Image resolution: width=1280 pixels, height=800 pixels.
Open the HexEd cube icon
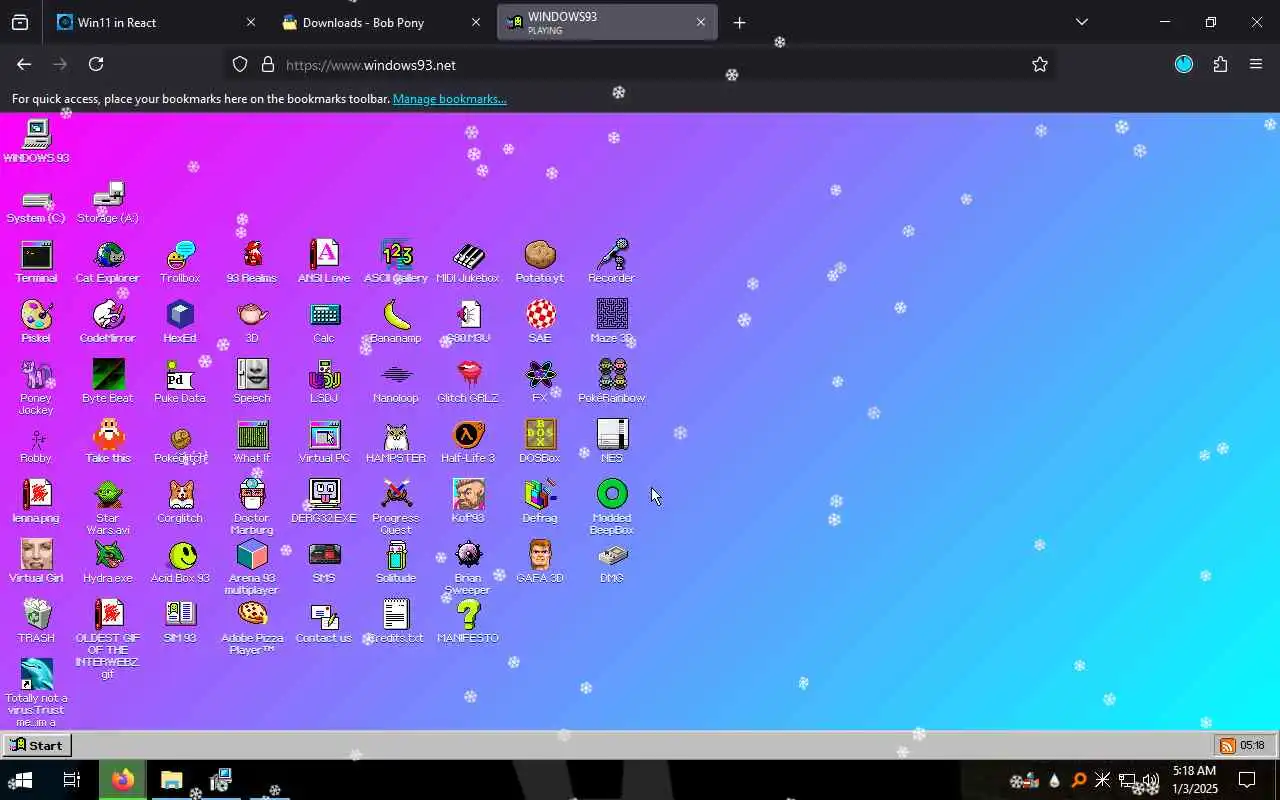(180, 322)
